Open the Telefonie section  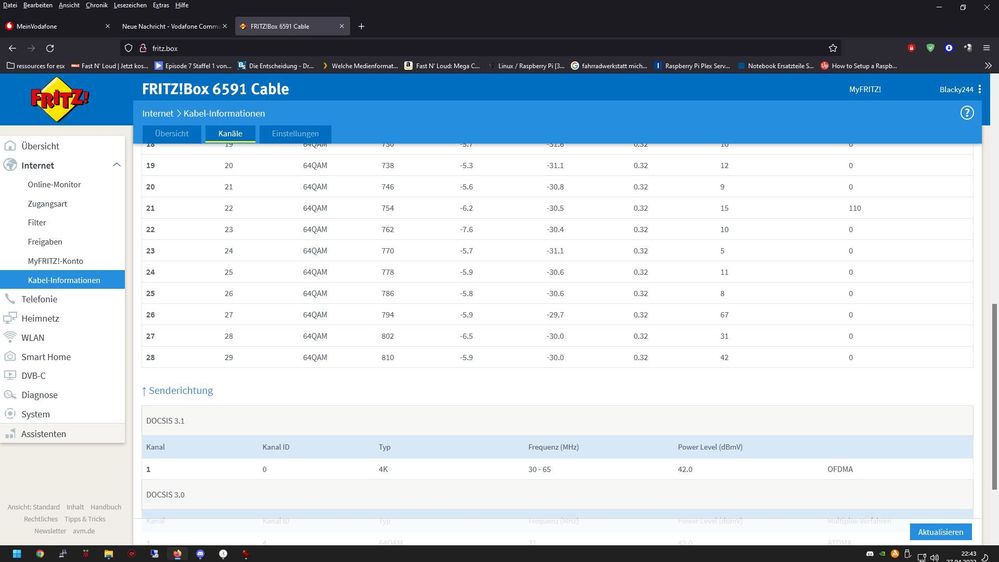tap(40, 299)
